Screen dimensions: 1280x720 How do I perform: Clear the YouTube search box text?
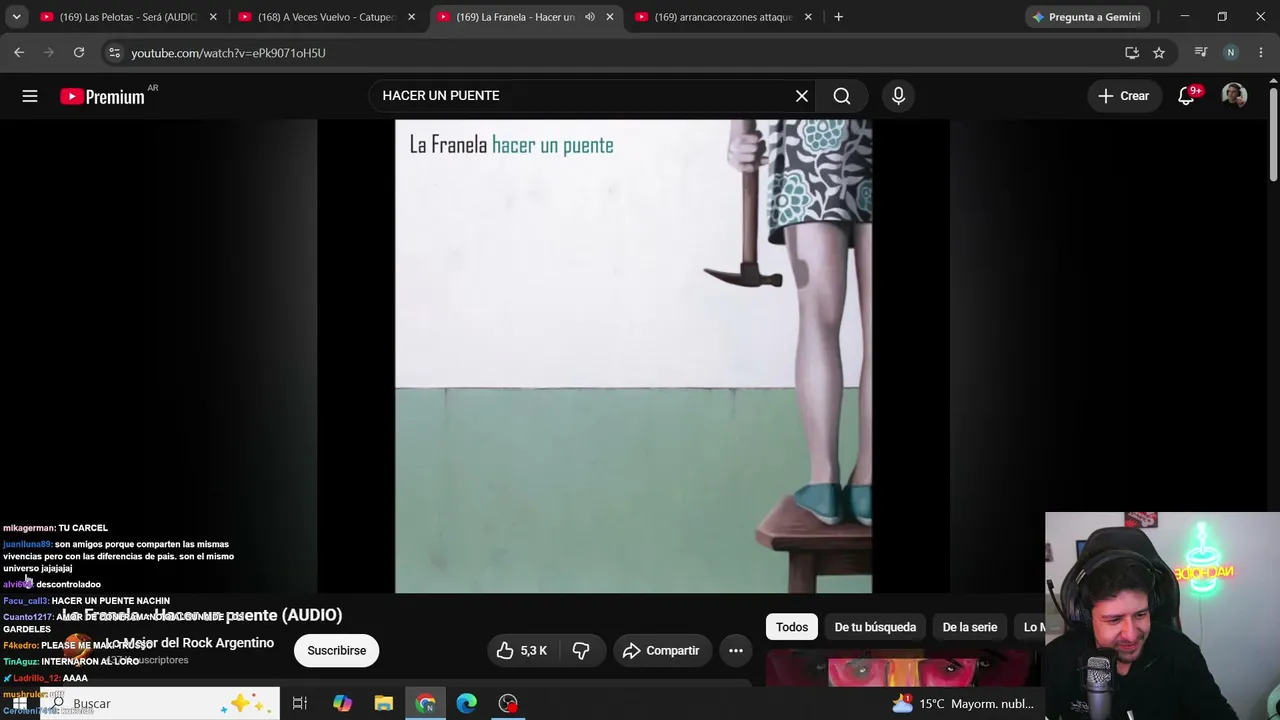[x=802, y=96]
